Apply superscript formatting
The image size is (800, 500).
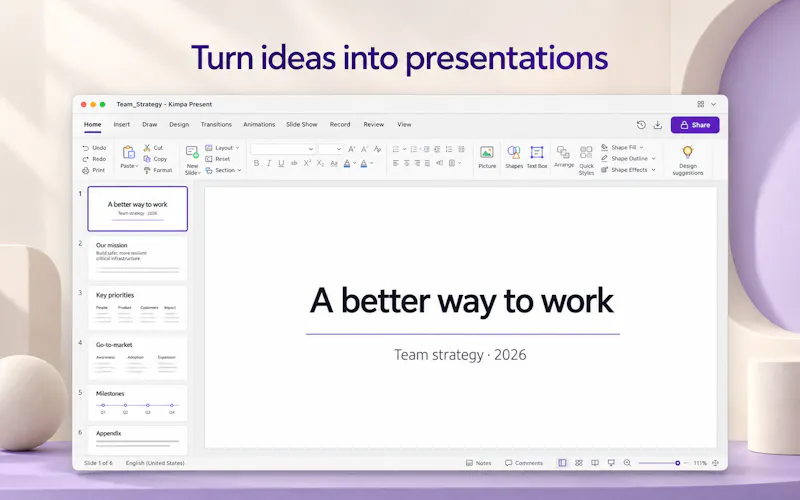(307, 163)
